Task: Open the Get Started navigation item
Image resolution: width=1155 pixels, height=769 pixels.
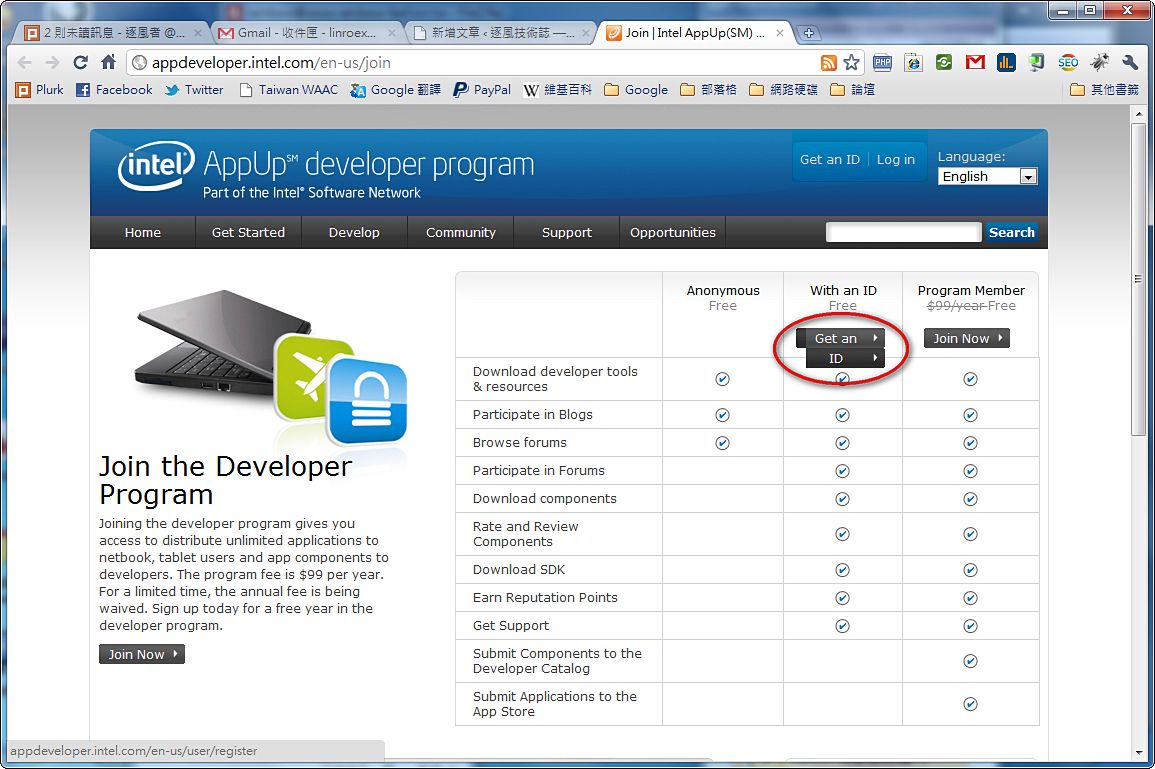Action: [248, 233]
